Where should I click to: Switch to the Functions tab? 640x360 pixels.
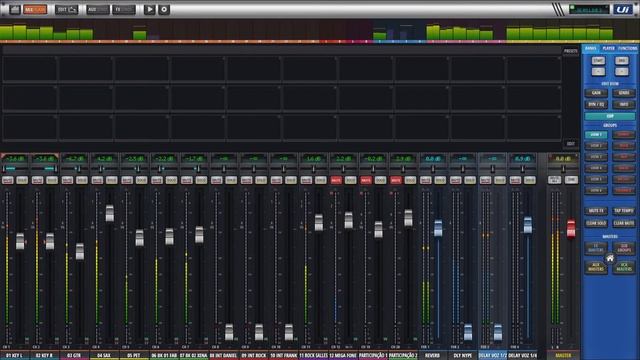pos(627,48)
